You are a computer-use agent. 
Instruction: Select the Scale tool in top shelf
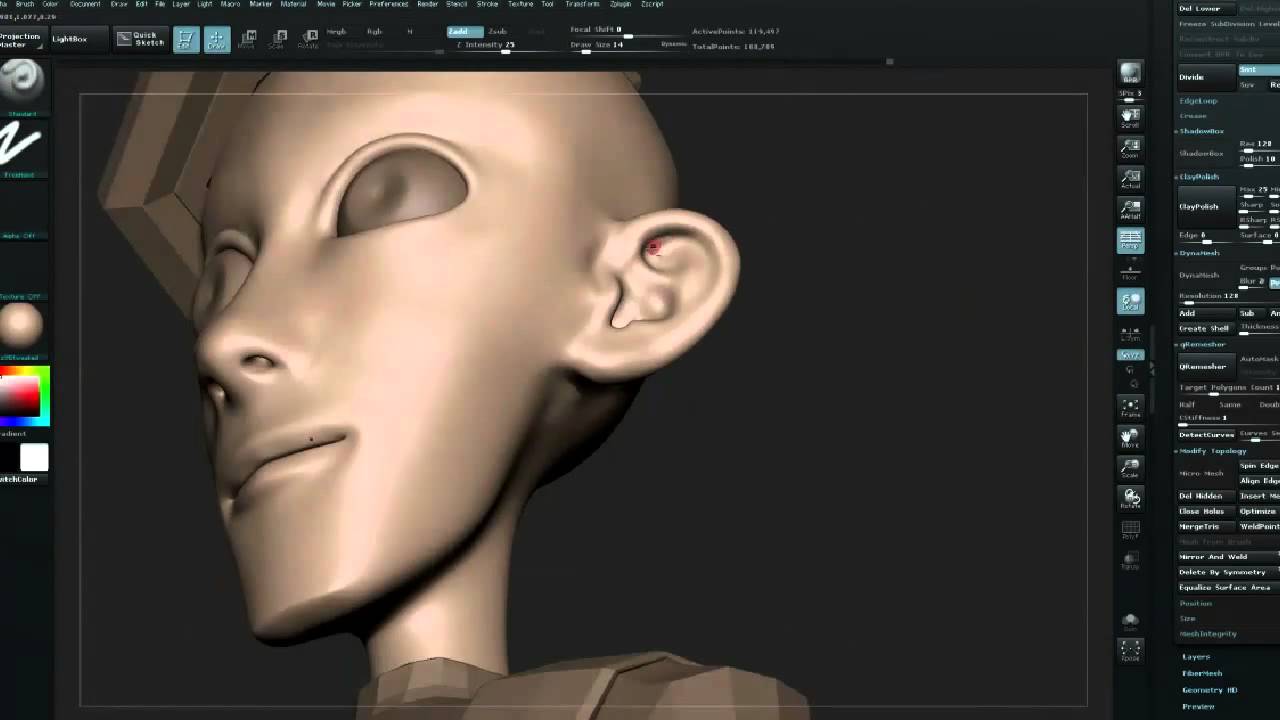[279, 39]
